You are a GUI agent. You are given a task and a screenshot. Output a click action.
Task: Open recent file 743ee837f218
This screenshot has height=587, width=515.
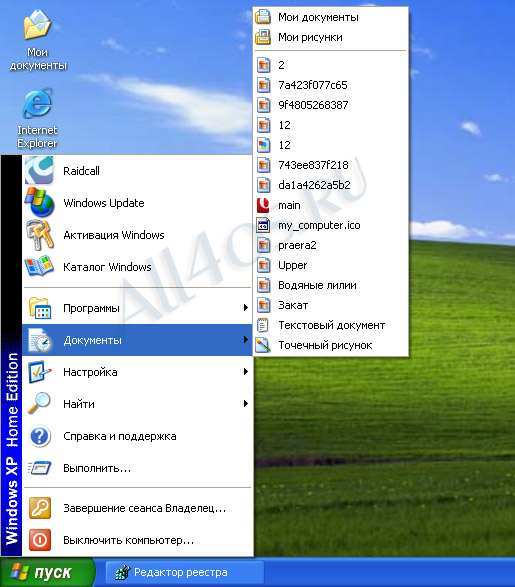[330, 165]
